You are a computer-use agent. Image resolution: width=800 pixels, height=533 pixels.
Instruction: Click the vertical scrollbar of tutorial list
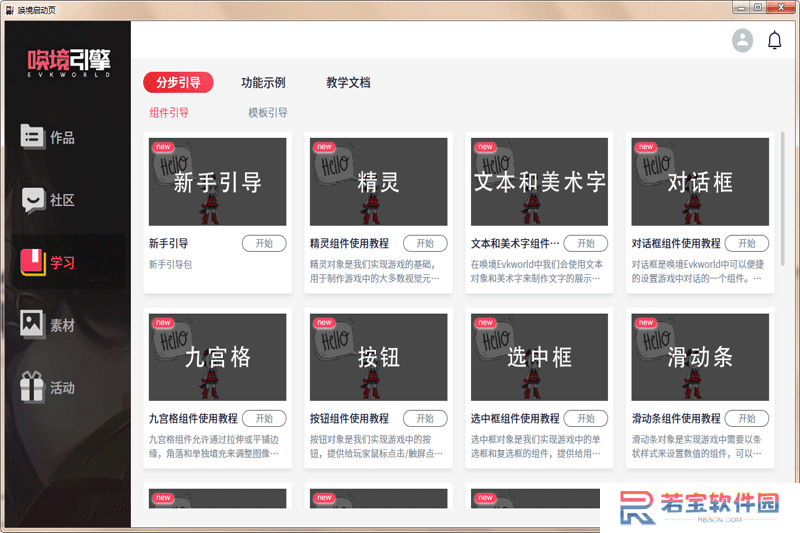pos(783,198)
